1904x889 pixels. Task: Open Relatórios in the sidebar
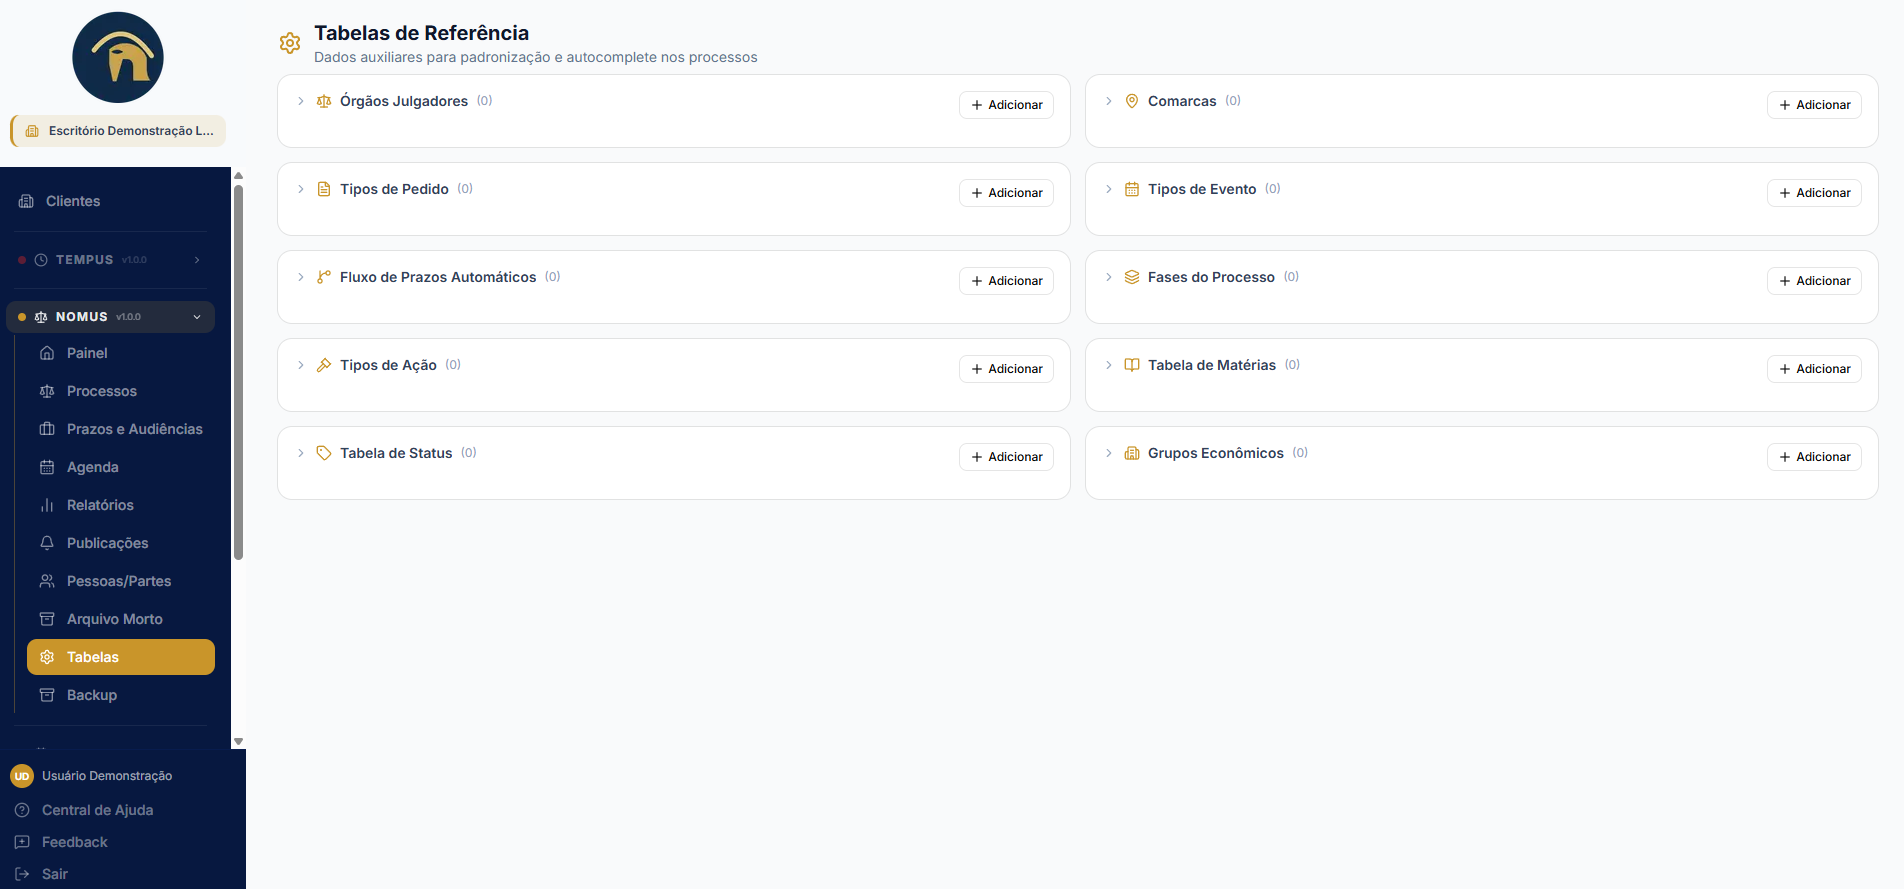121,505
